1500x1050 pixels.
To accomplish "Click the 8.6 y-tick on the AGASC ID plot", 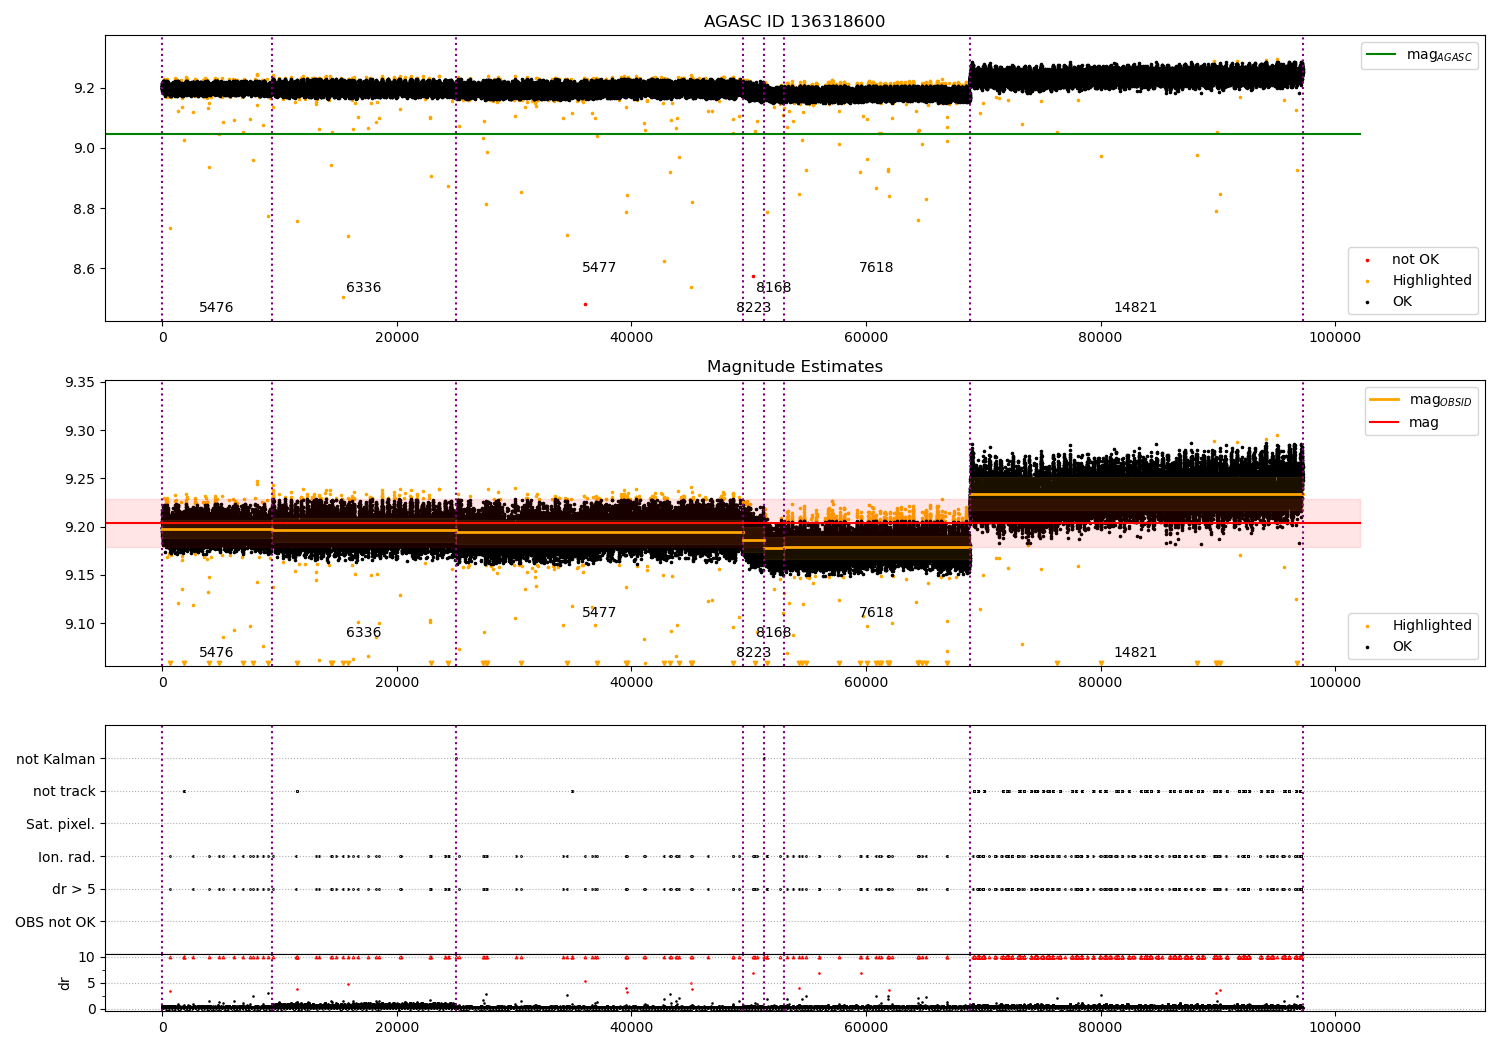I will [84, 270].
